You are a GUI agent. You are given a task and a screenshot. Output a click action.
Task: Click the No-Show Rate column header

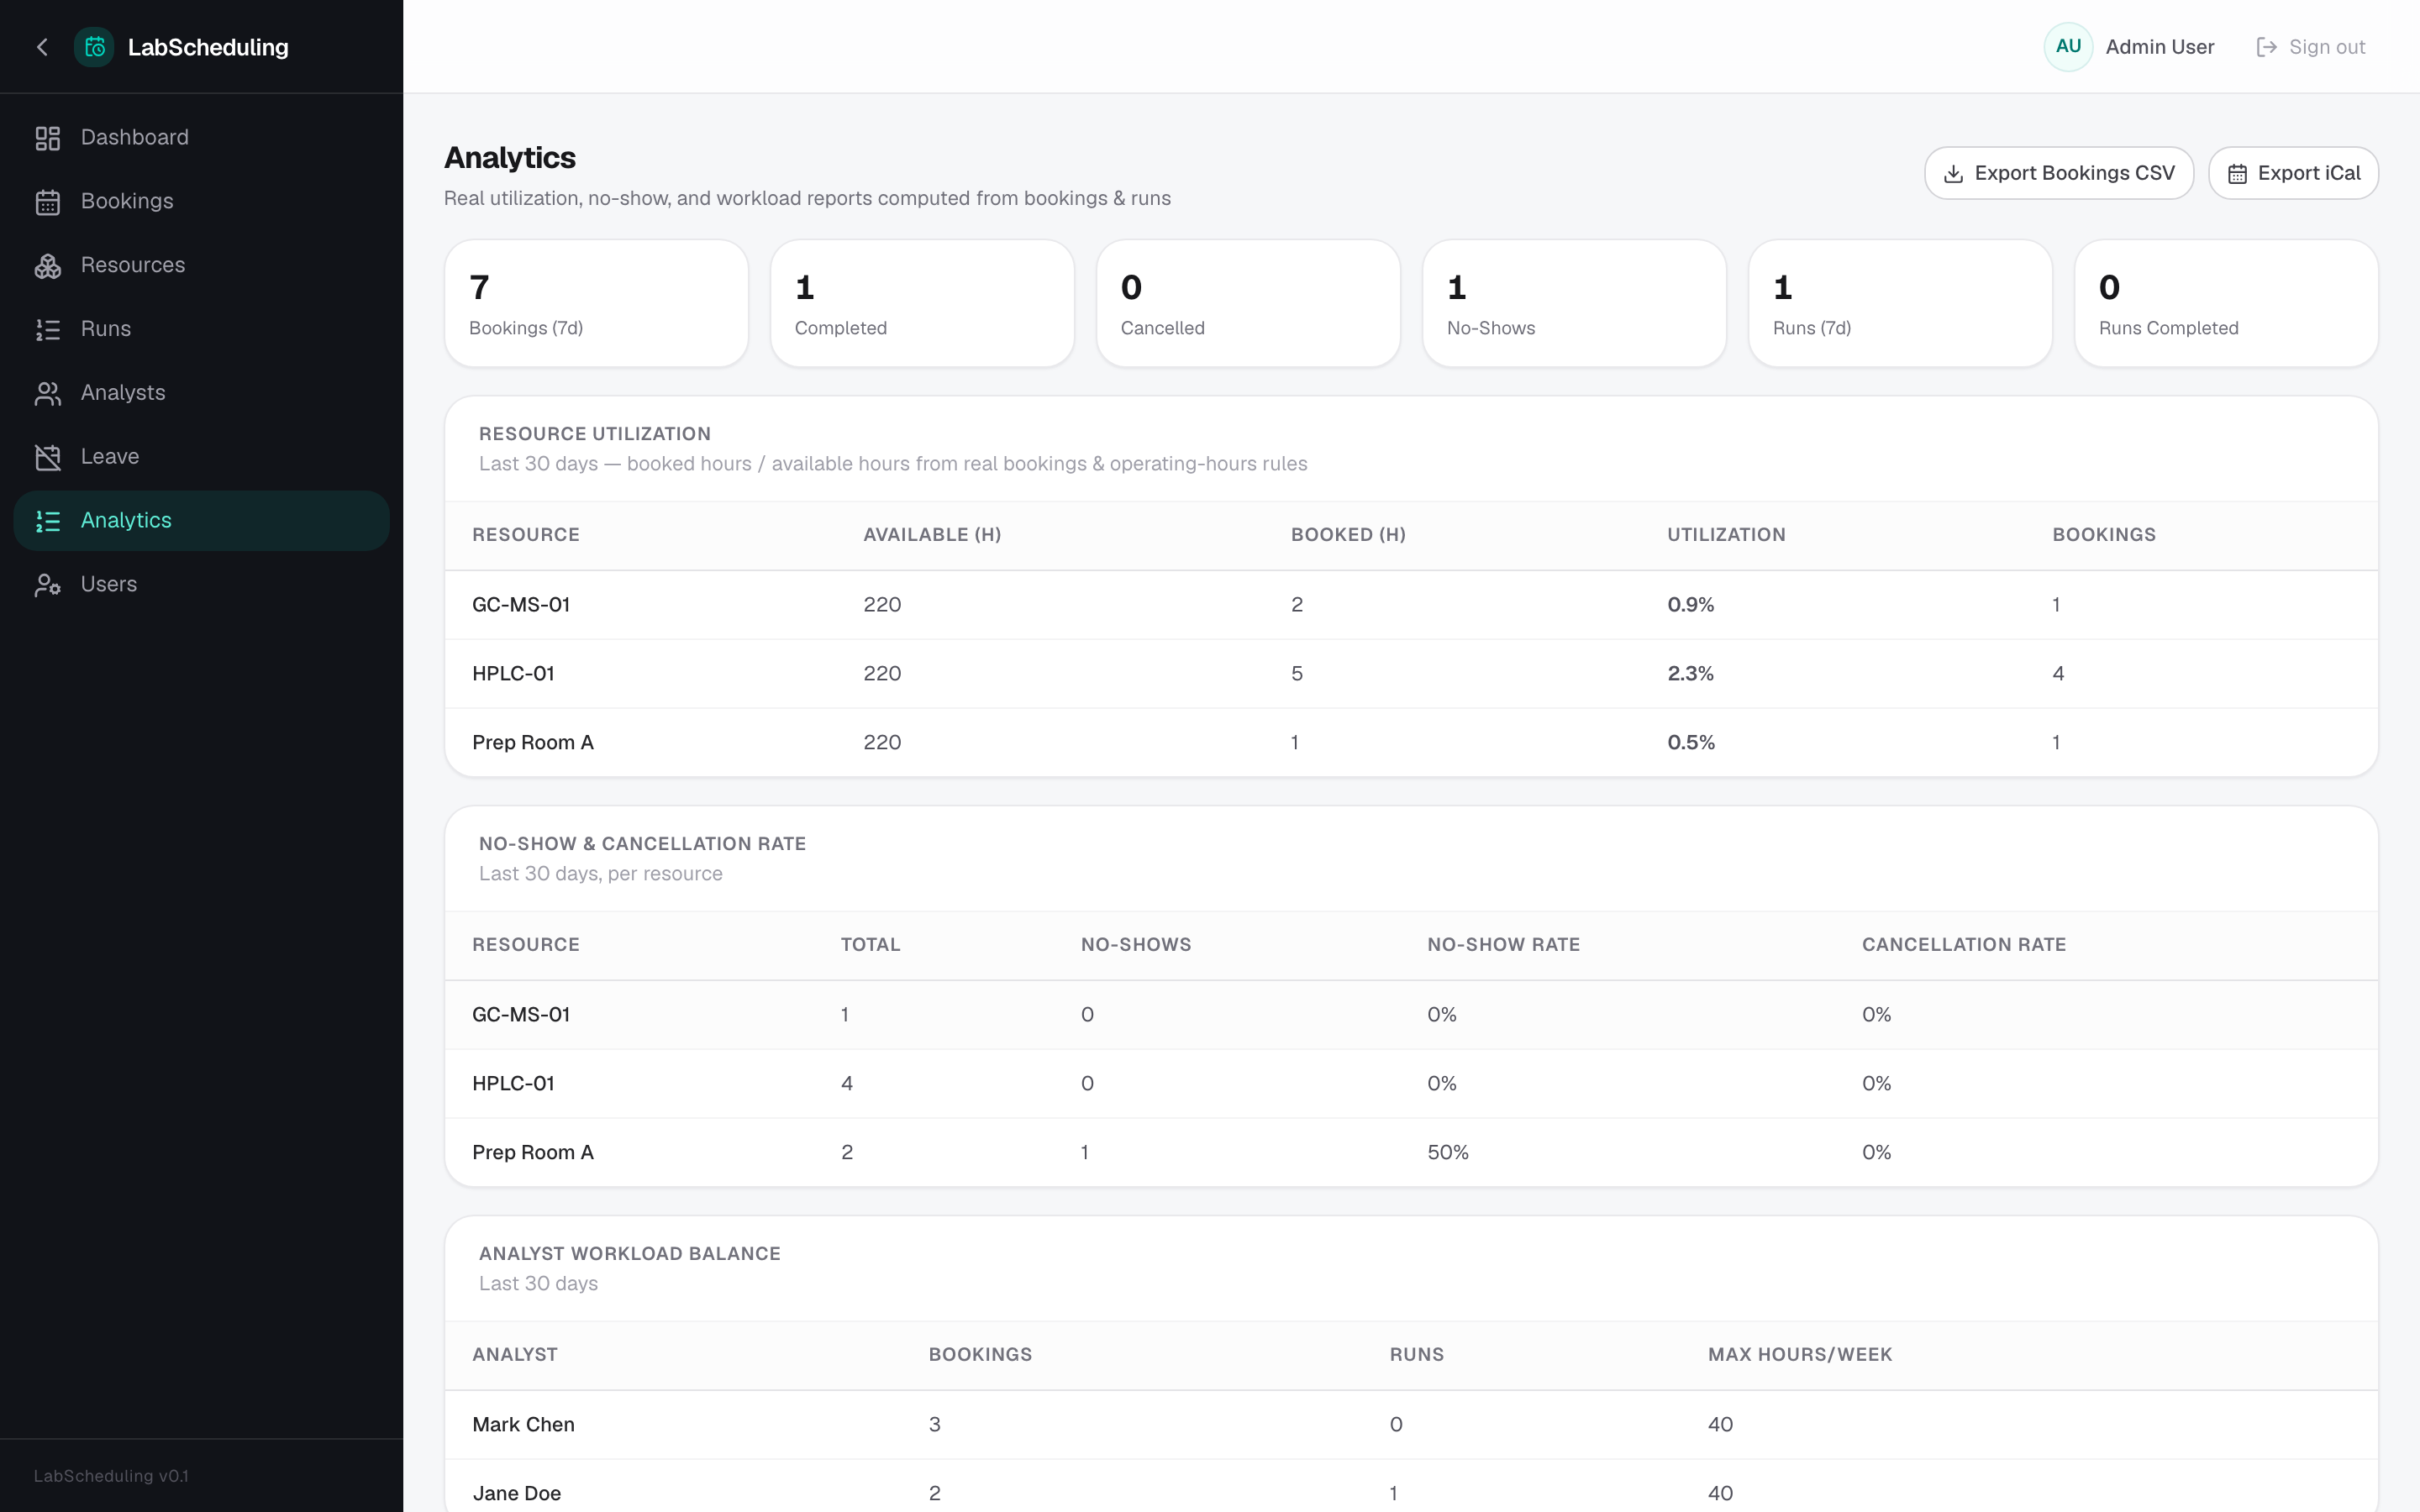pos(1503,945)
